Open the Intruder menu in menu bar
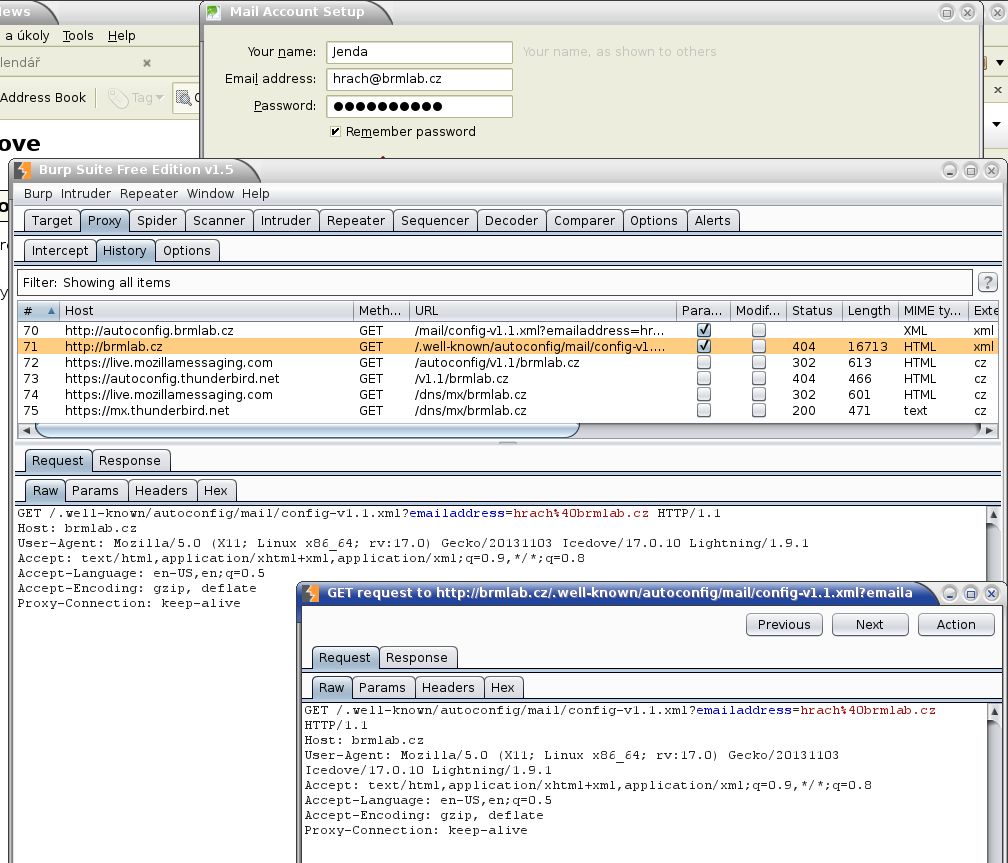Screen dimensions: 1008x863 (x=86, y=194)
